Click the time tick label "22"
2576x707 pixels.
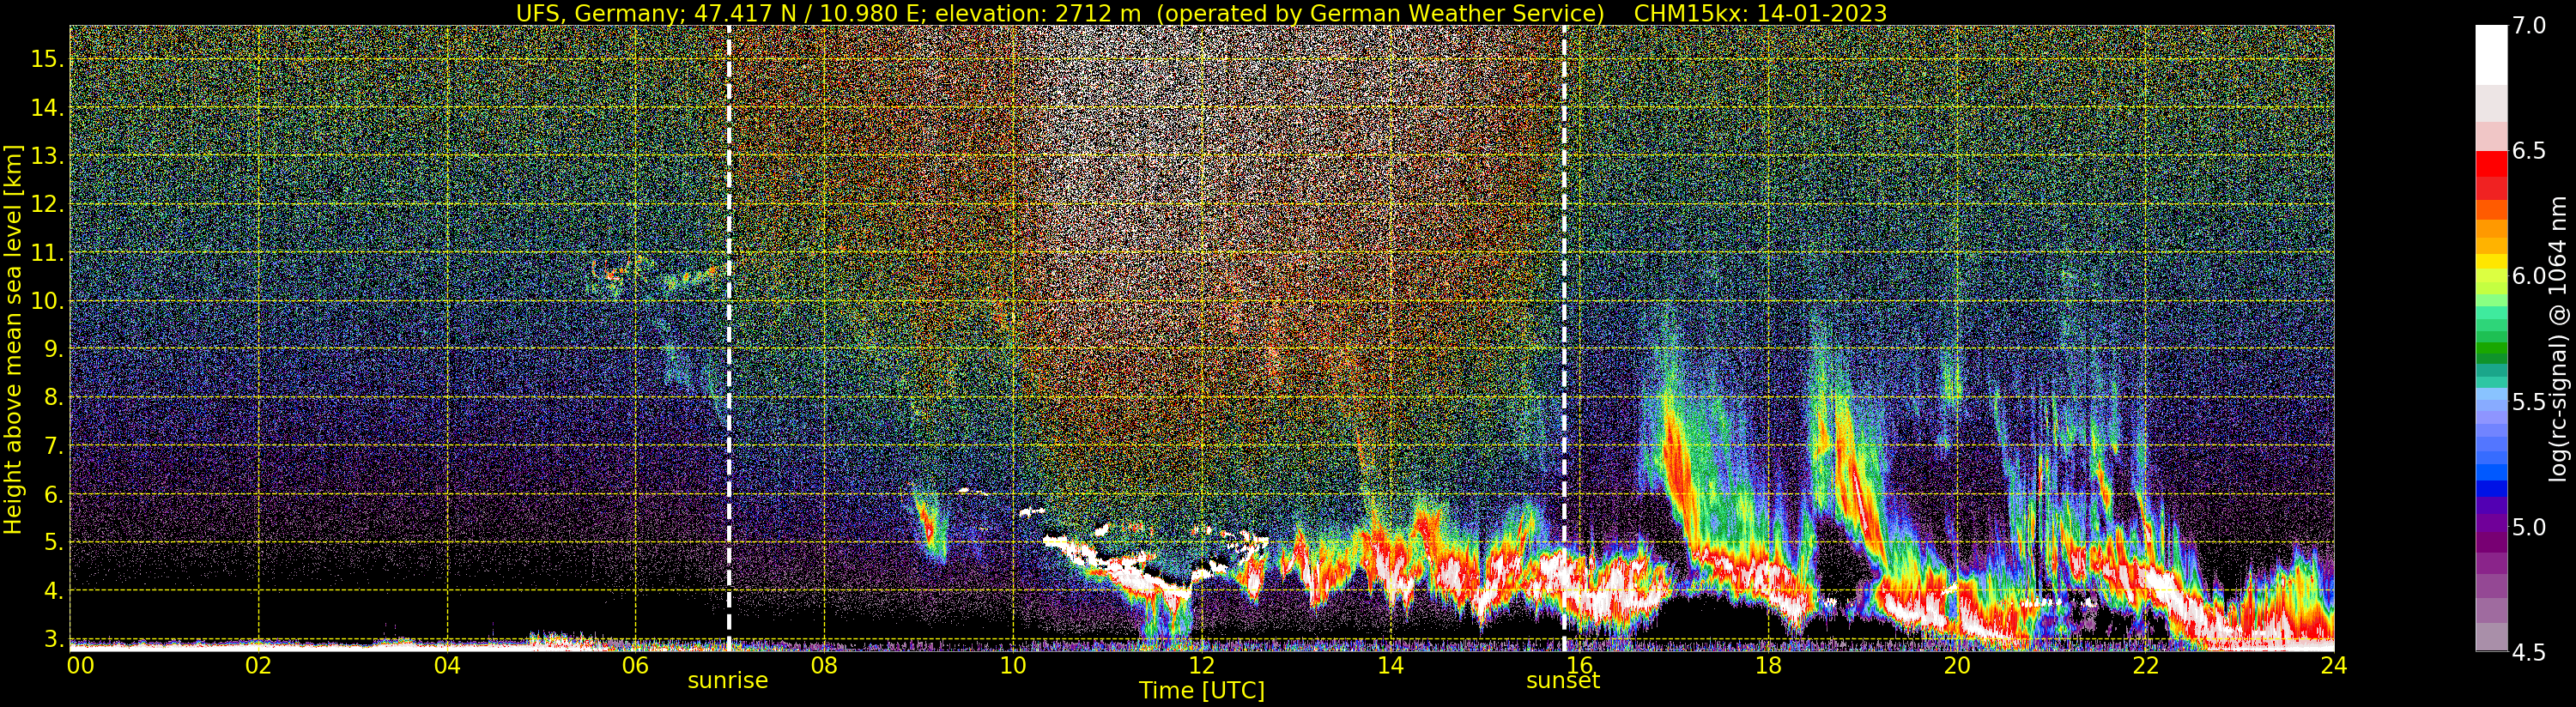click(x=2146, y=666)
